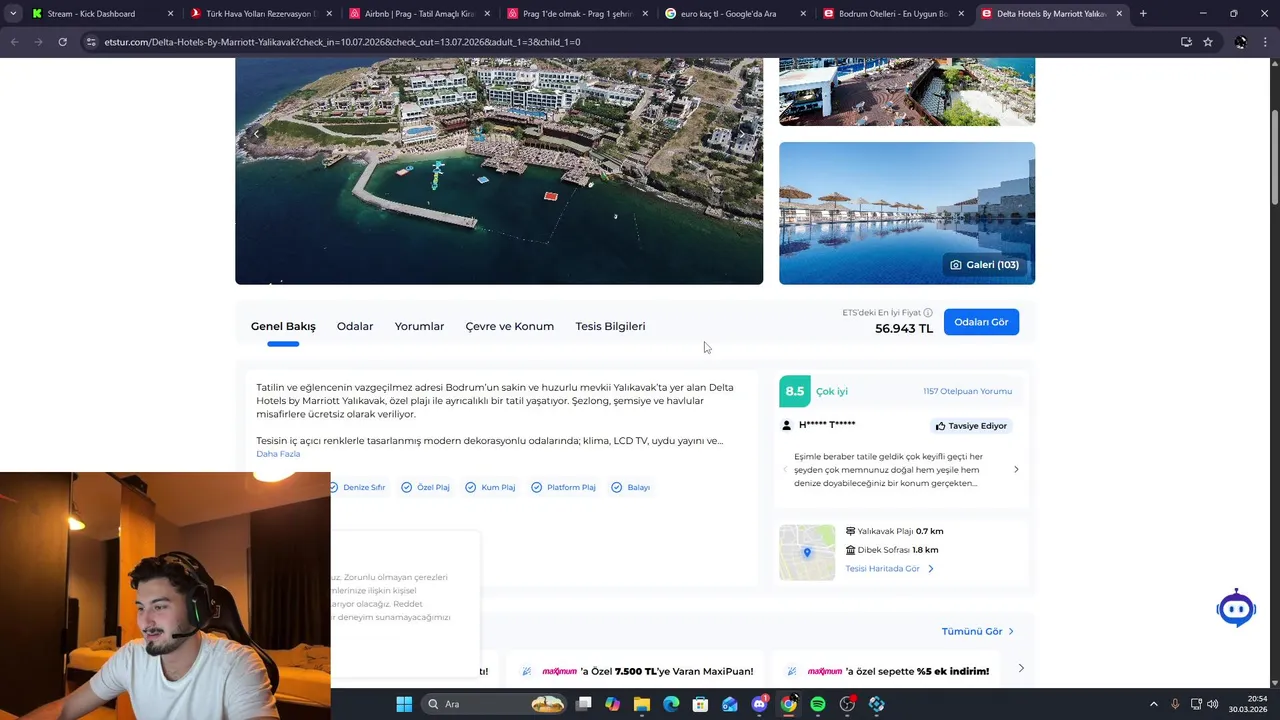Click the reviewer profile icon
This screenshot has height=720, width=1280.
pos(788,425)
